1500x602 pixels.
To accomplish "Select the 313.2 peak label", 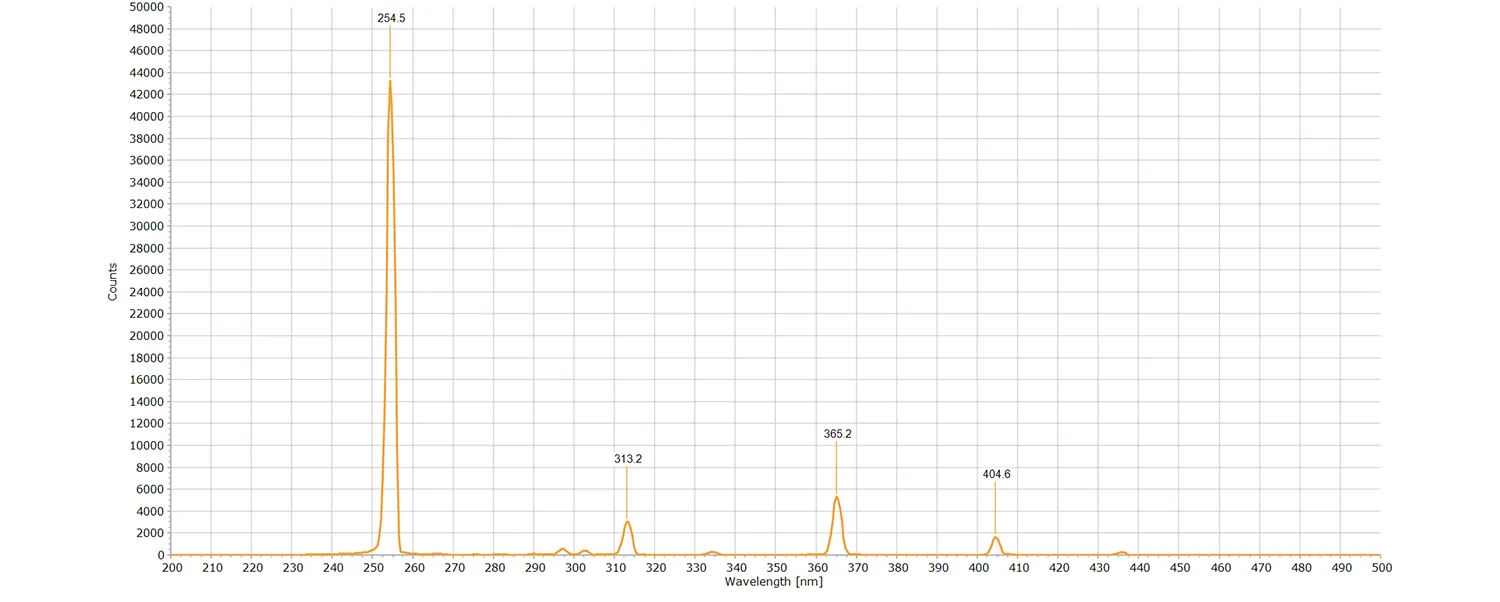I will [x=628, y=459].
